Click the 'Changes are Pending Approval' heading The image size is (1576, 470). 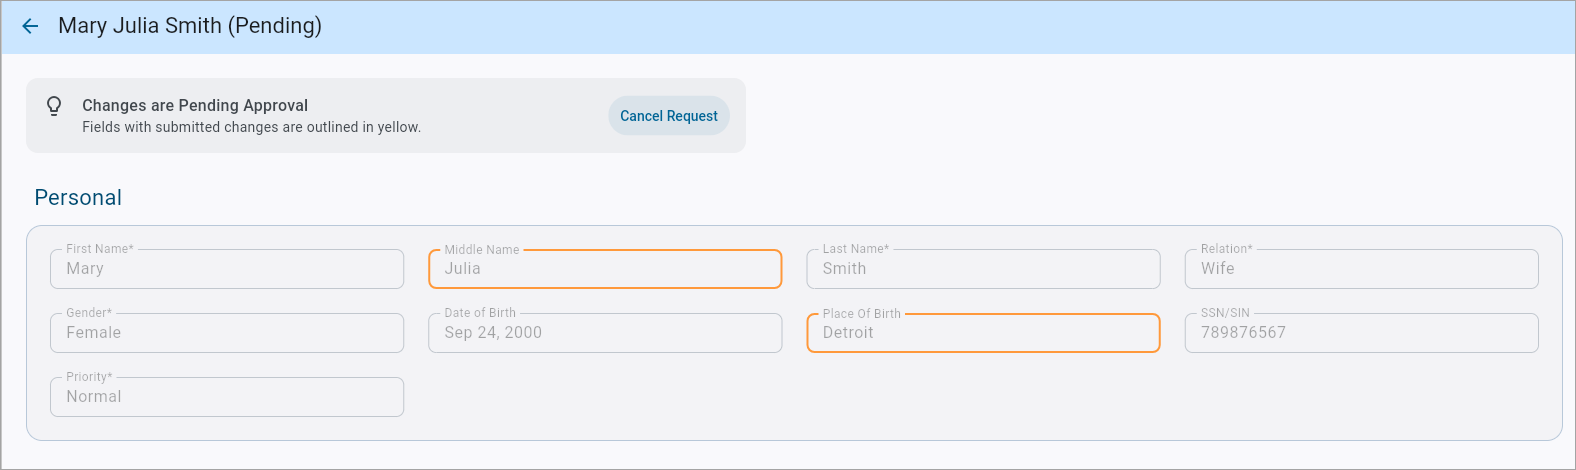(195, 105)
